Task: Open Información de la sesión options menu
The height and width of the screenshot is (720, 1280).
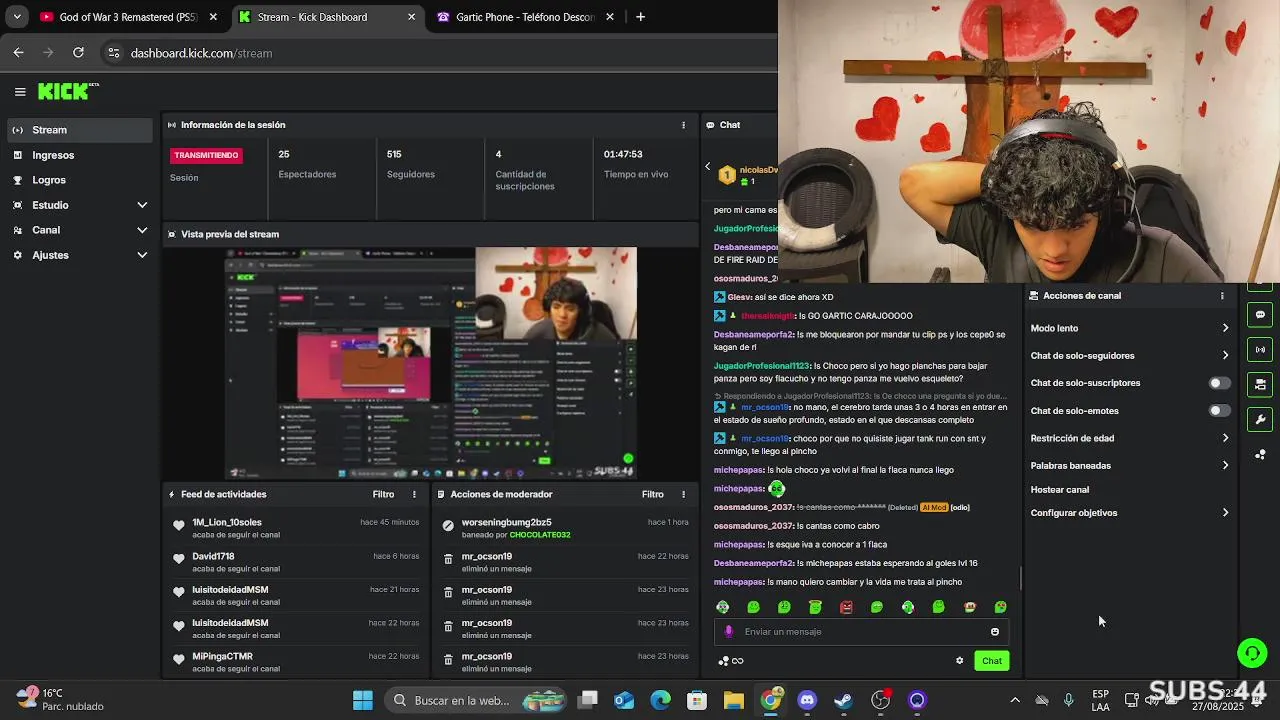Action: point(684,125)
